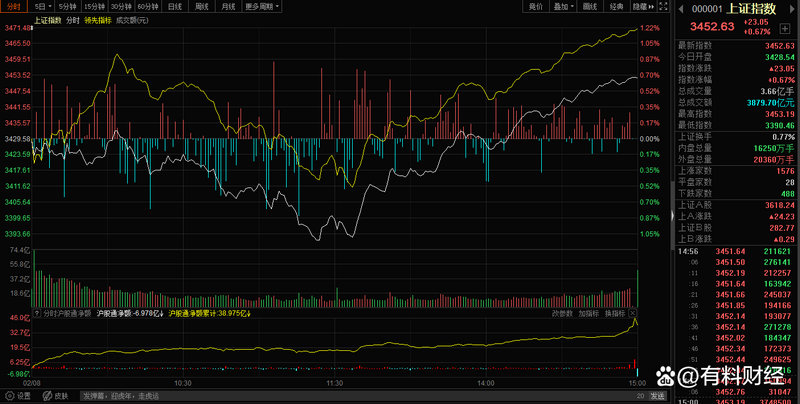
Task: Click the next stock right arrow
Action: 791,6
